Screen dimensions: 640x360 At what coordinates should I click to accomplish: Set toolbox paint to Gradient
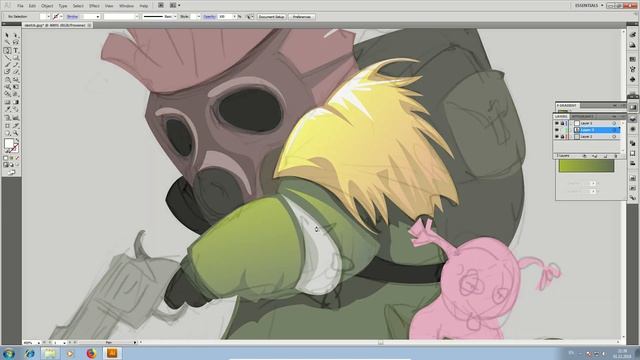(x=11, y=158)
